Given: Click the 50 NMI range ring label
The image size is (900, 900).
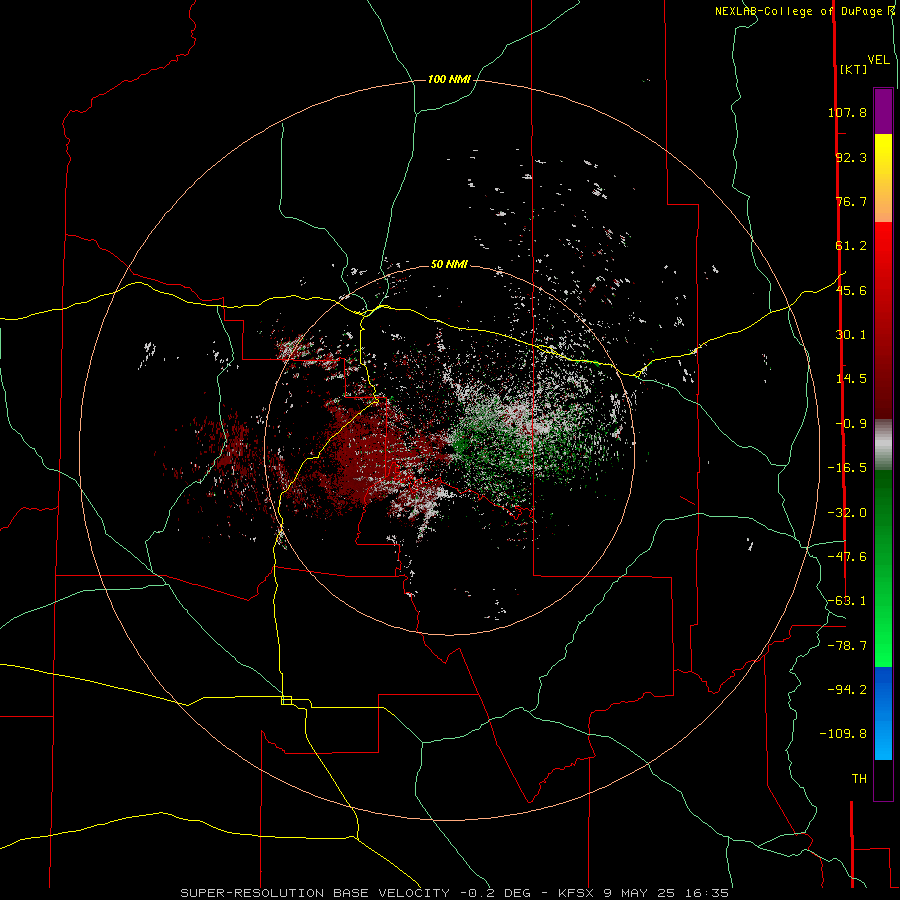Looking at the screenshot, I should coord(449,264).
